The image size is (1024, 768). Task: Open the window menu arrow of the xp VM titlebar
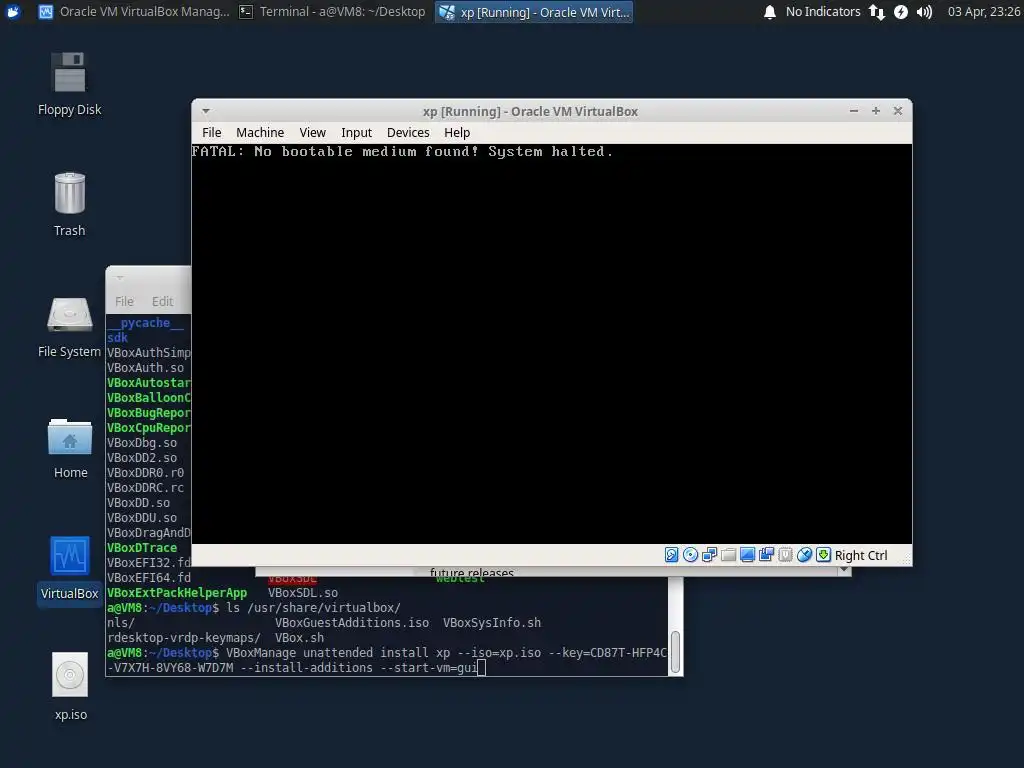point(206,111)
